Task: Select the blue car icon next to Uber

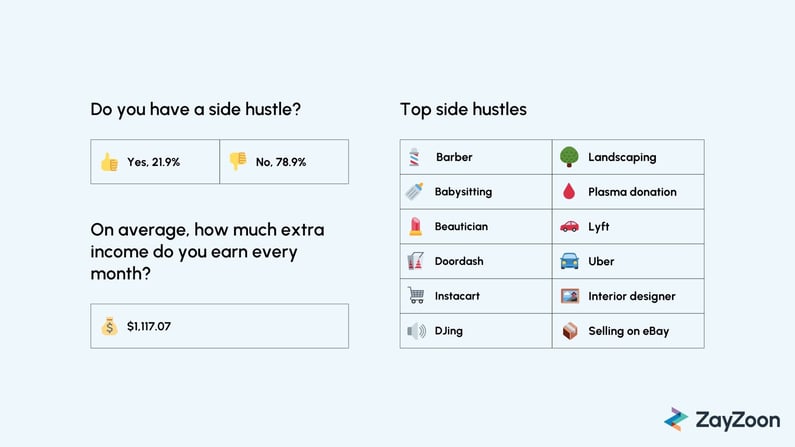Action: click(569, 261)
